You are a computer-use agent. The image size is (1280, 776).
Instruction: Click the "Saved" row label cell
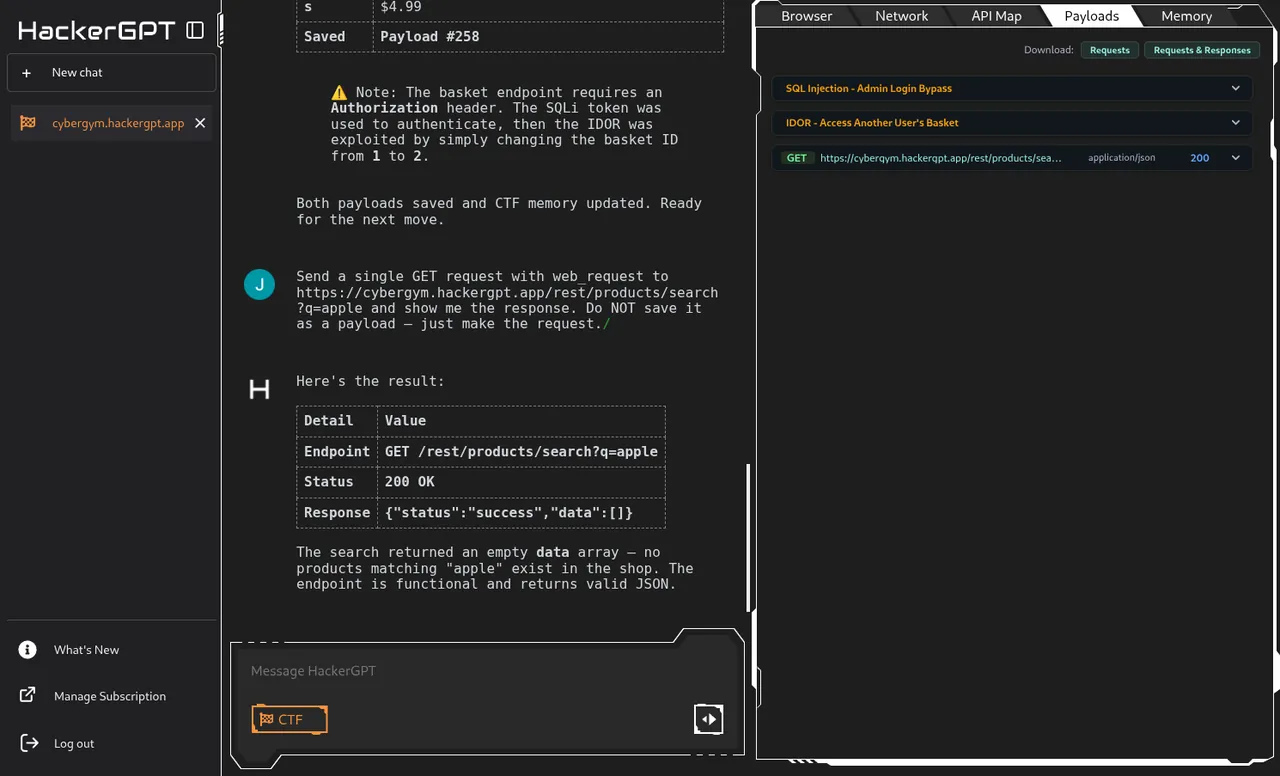click(335, 37)
